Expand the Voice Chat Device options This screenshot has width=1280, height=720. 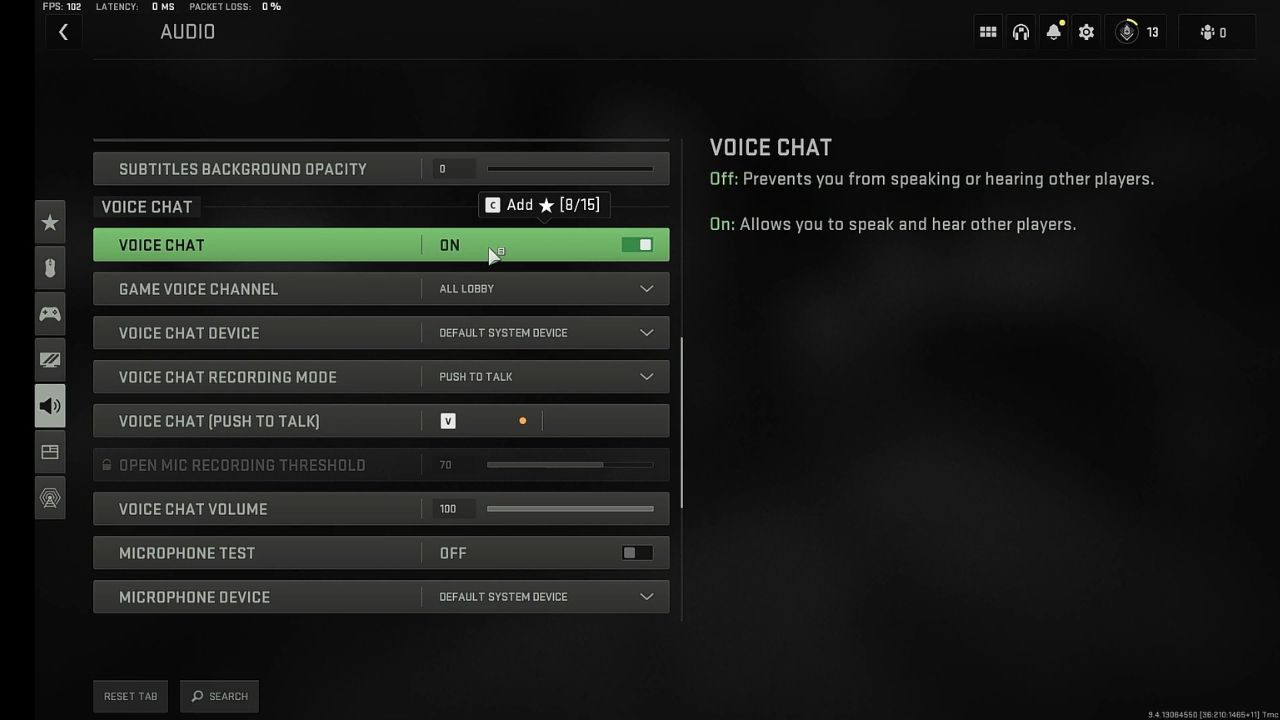pos(545,332)
